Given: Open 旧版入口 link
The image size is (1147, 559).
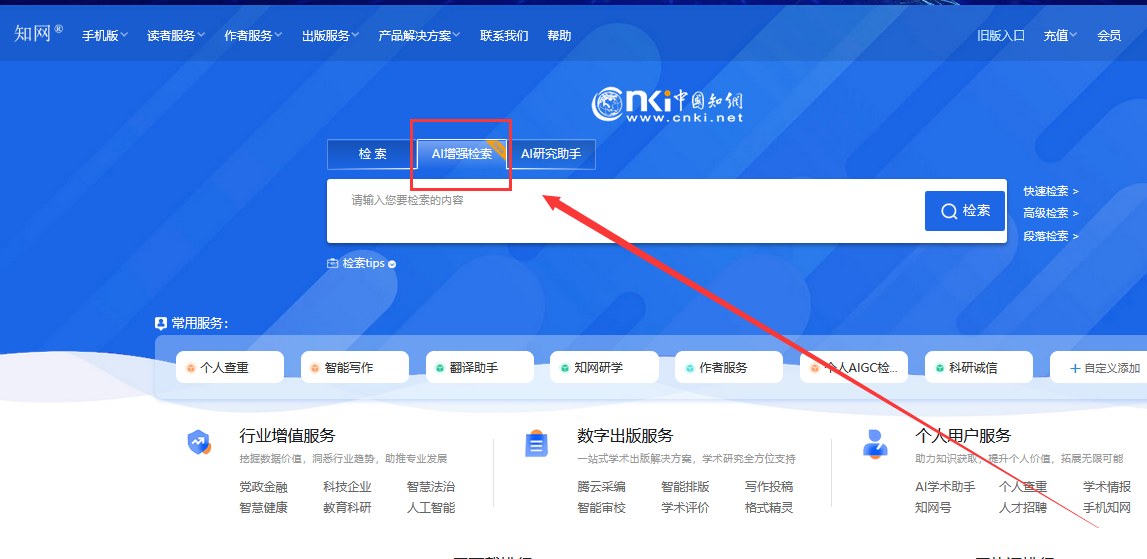Looking at the screenshot, I should (1001, 35).
